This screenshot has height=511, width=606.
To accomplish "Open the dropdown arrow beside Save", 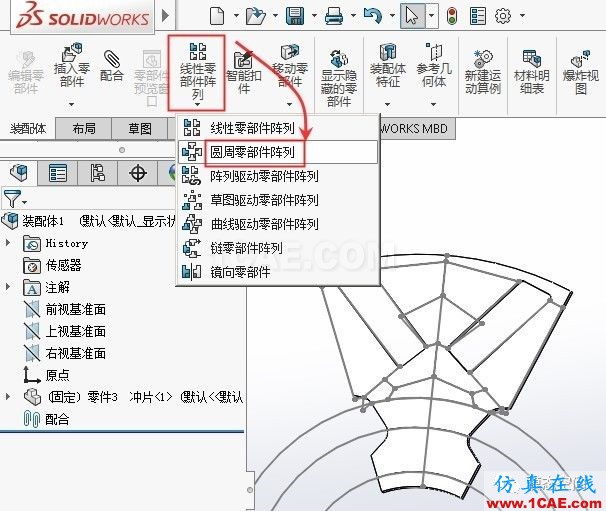I will pyautogui.click(x=314, y=16).
